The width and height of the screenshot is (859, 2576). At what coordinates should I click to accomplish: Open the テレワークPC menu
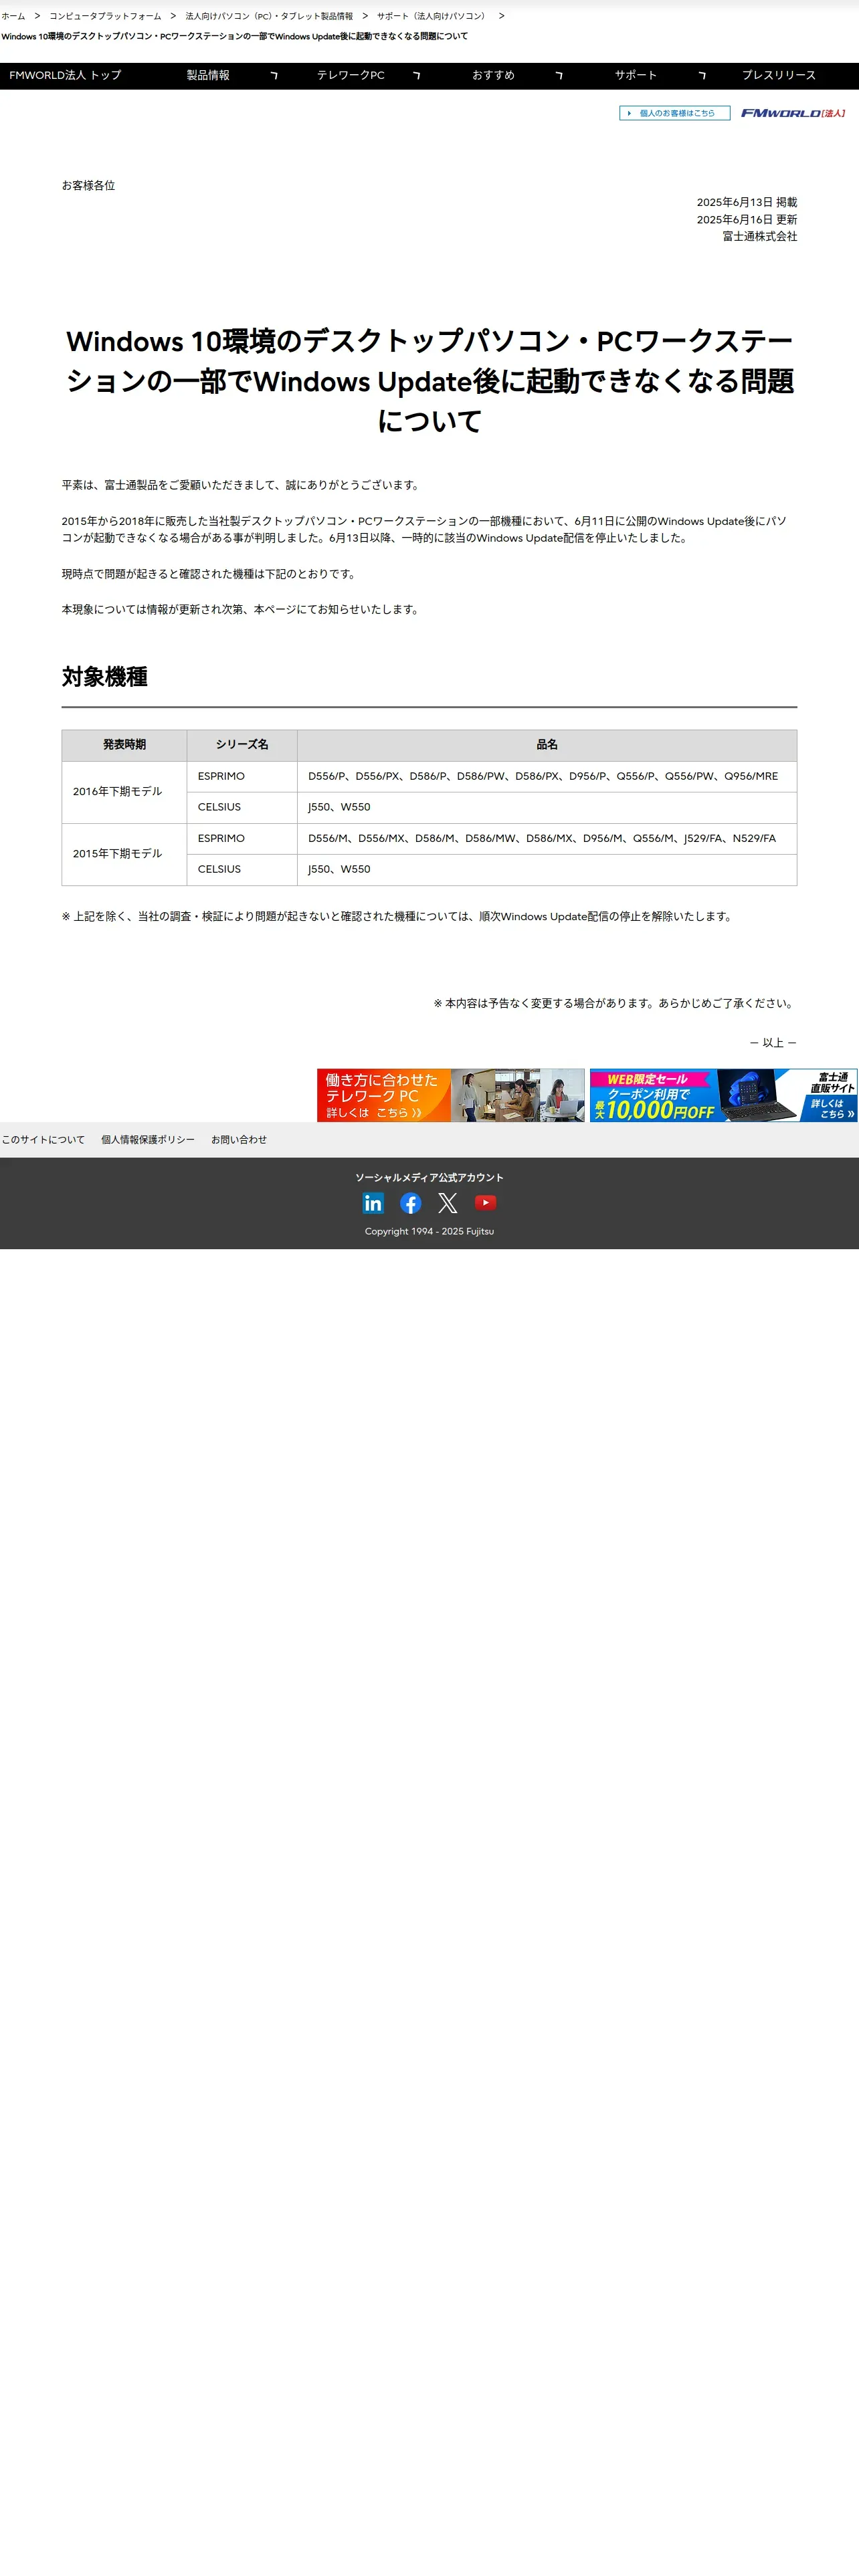[x=351, y=75]
